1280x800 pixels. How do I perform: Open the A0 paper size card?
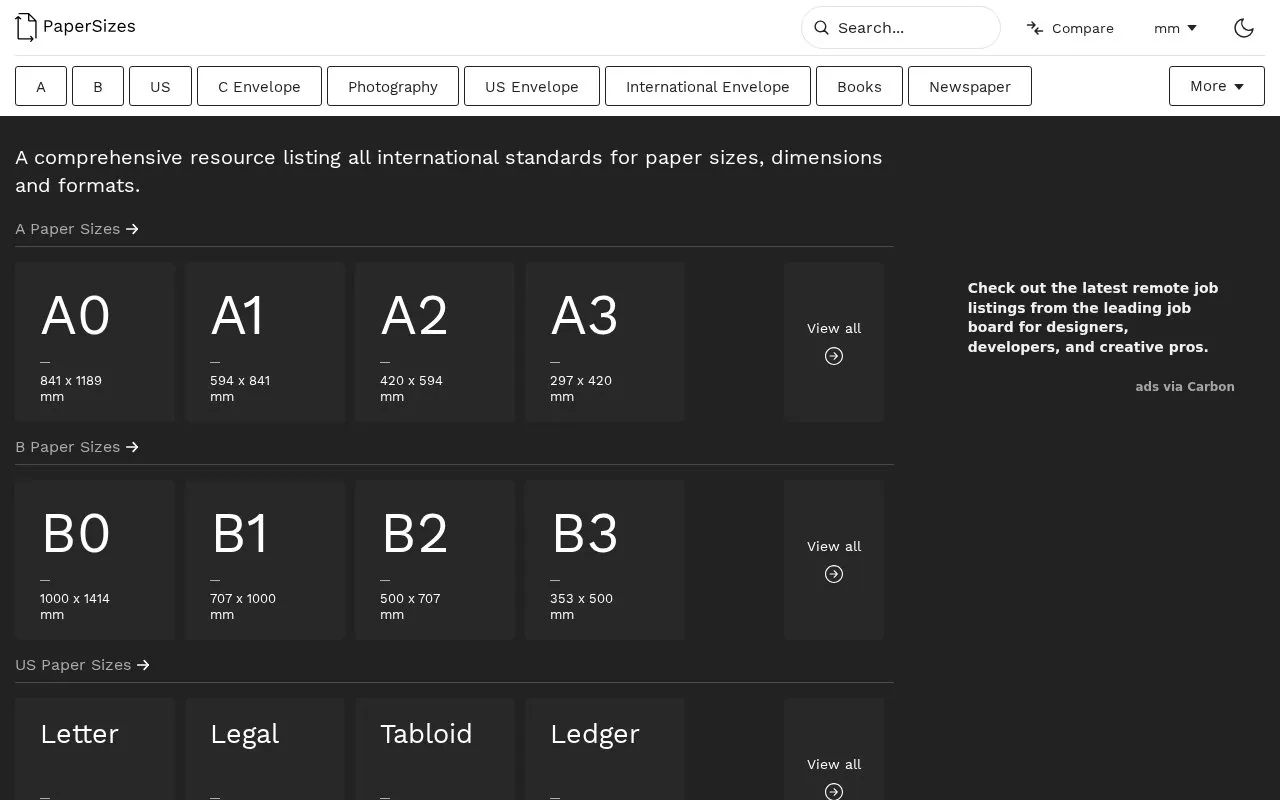tap(95, 342)
